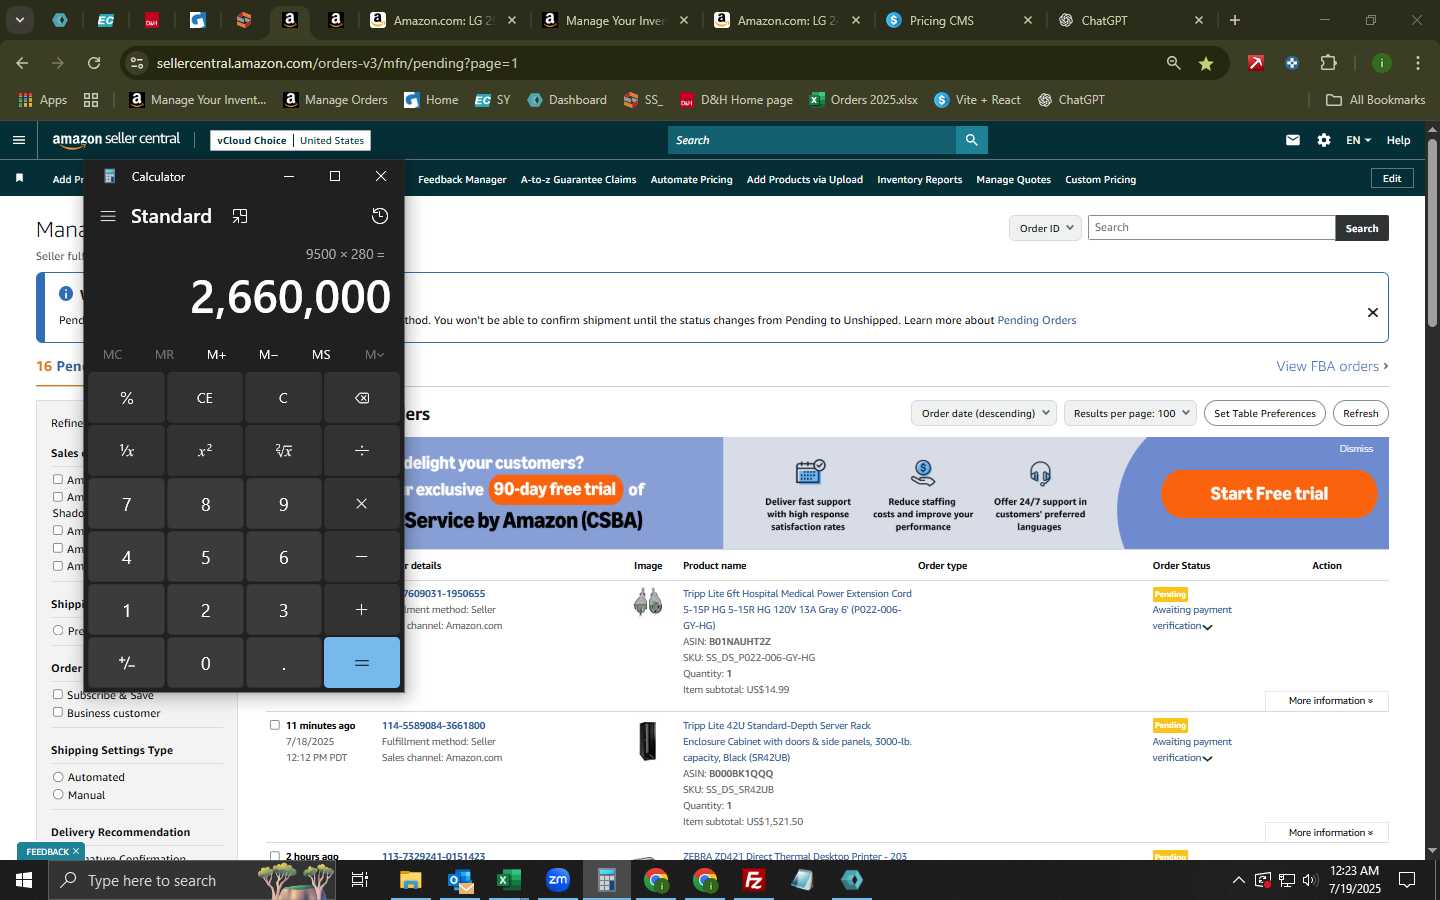Viewport: 1440px width, 900px height.
Task: Check Subscribe & Save filter checkbox
Action: click(x=58, y=694)
